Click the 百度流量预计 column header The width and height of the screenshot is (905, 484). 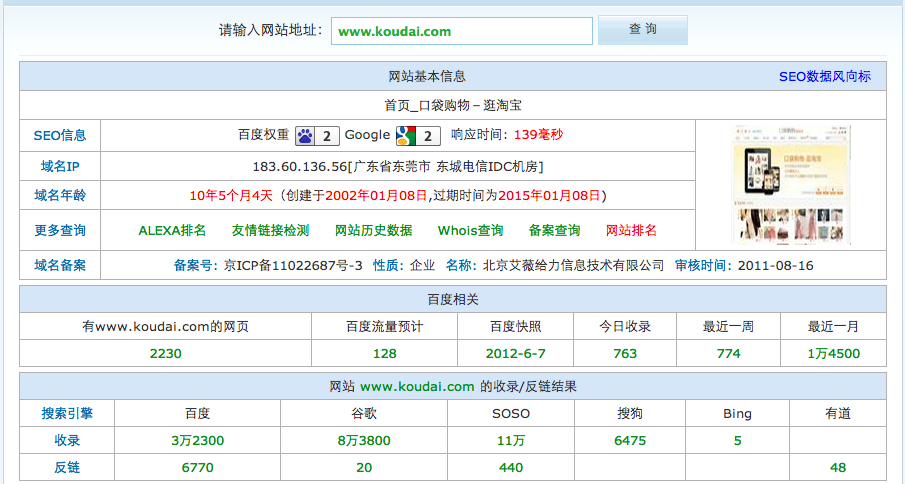click(384, 327)
